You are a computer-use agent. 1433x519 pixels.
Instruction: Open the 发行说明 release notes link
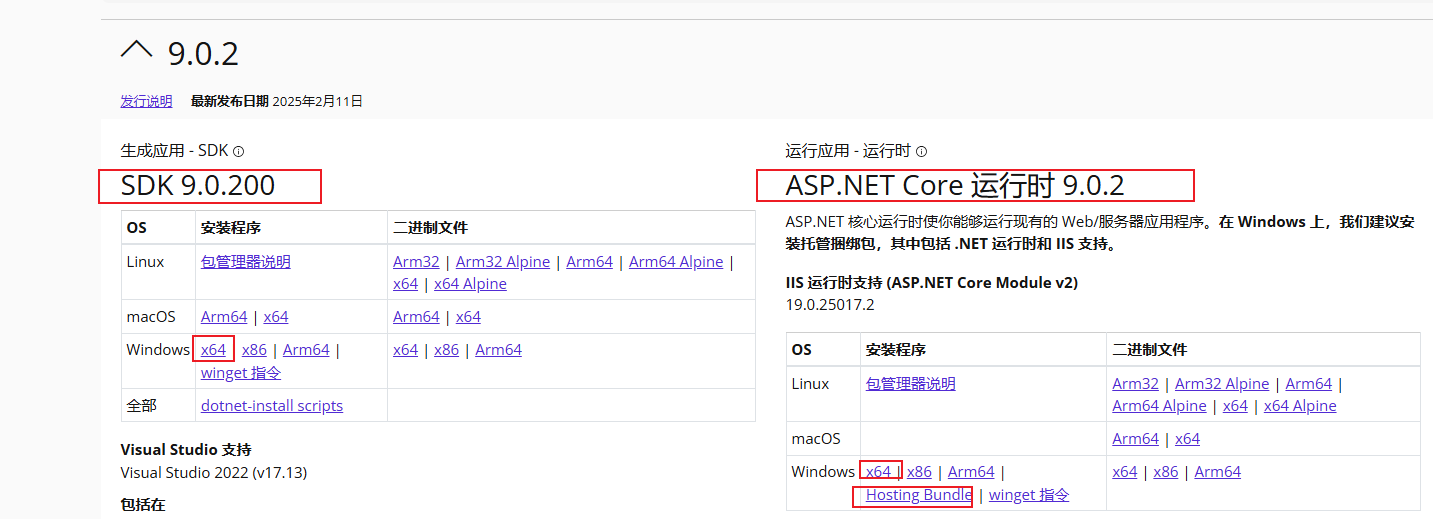(x=146, y=101)
